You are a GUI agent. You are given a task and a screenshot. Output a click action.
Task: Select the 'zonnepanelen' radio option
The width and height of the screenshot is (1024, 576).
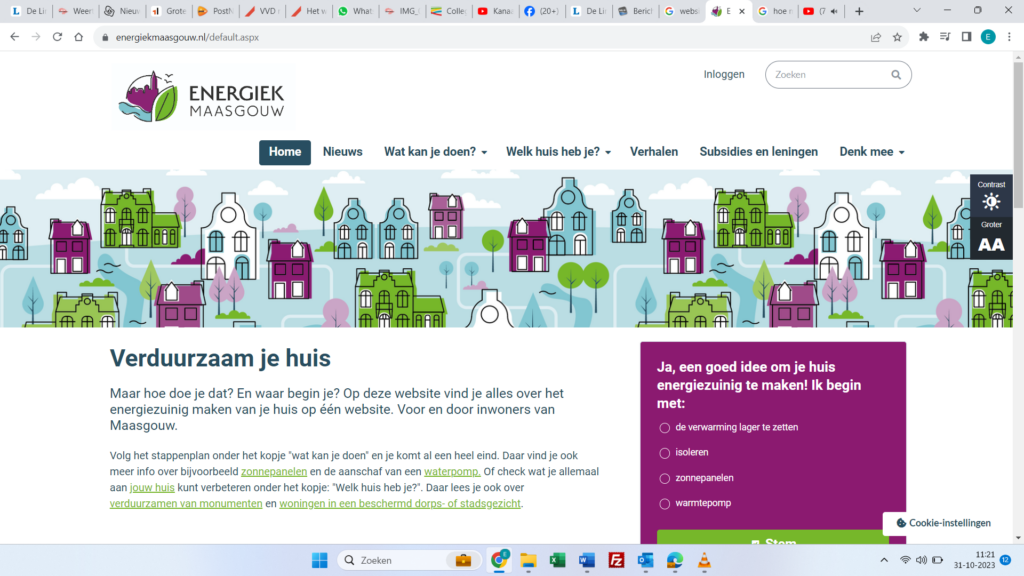(664, 478)
